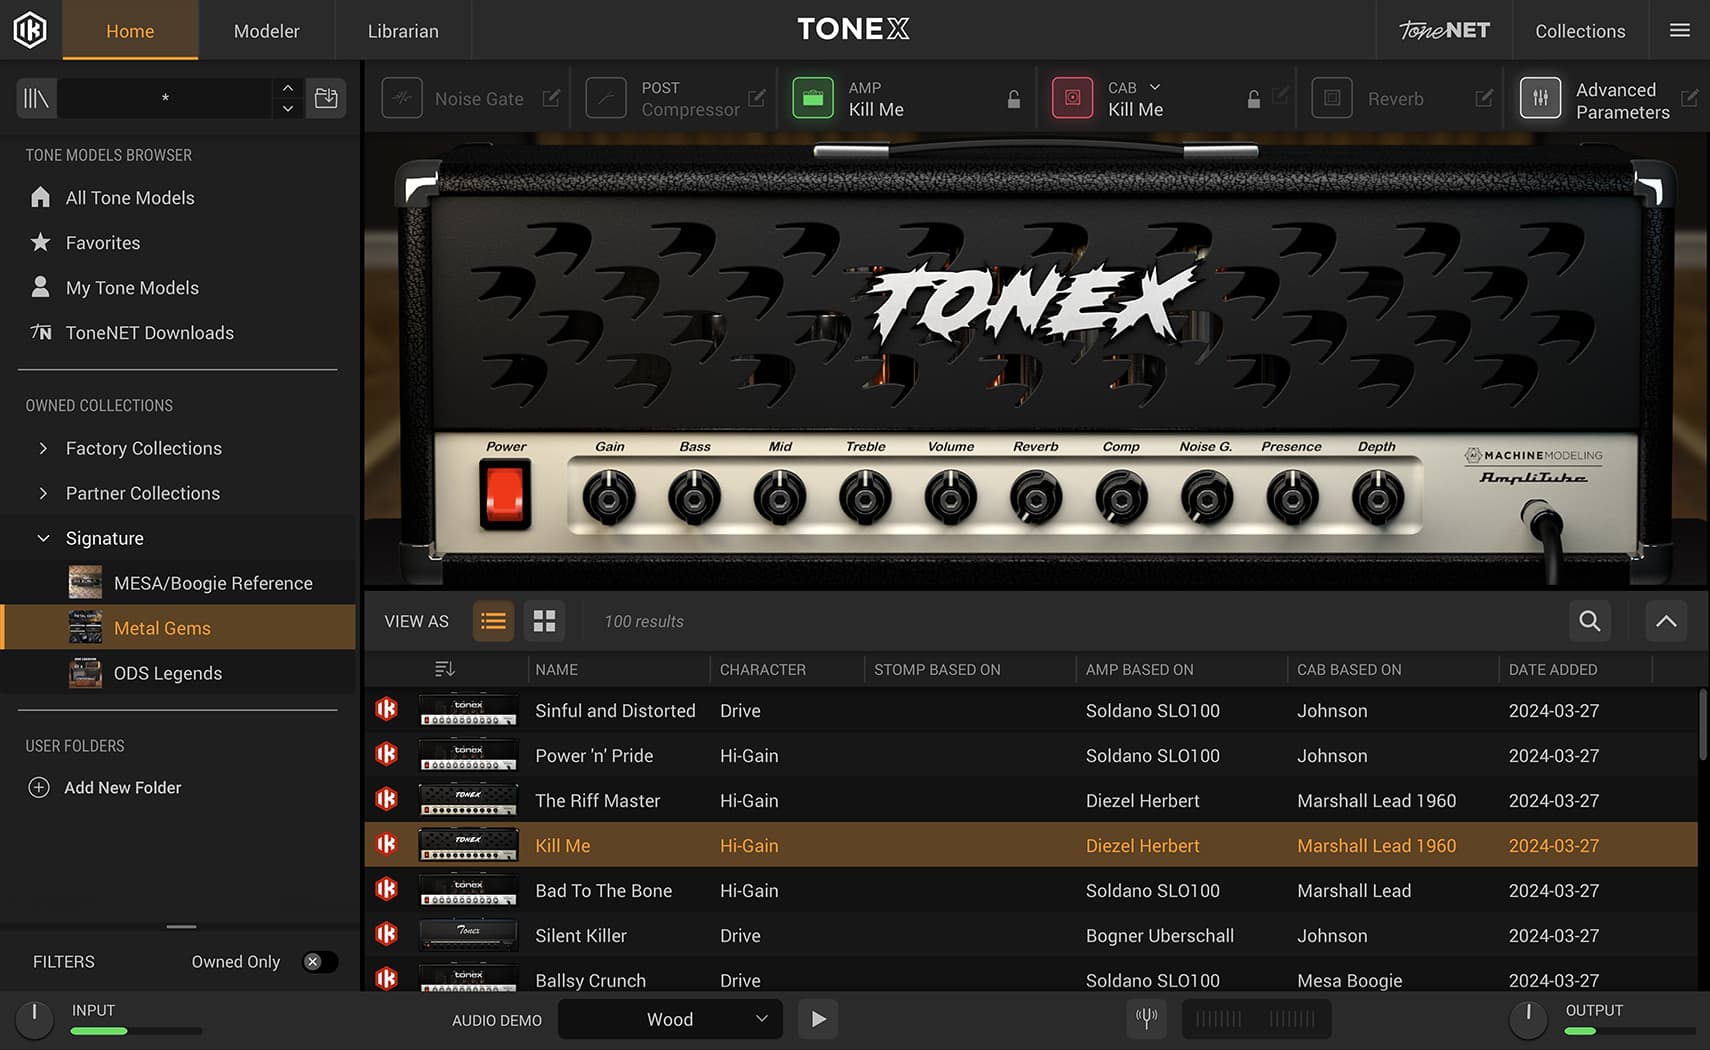Disable the AMP block in the signal chain
Image resolution: width=1710 pixels, height=1050 pixels.
tap(813, 97)
